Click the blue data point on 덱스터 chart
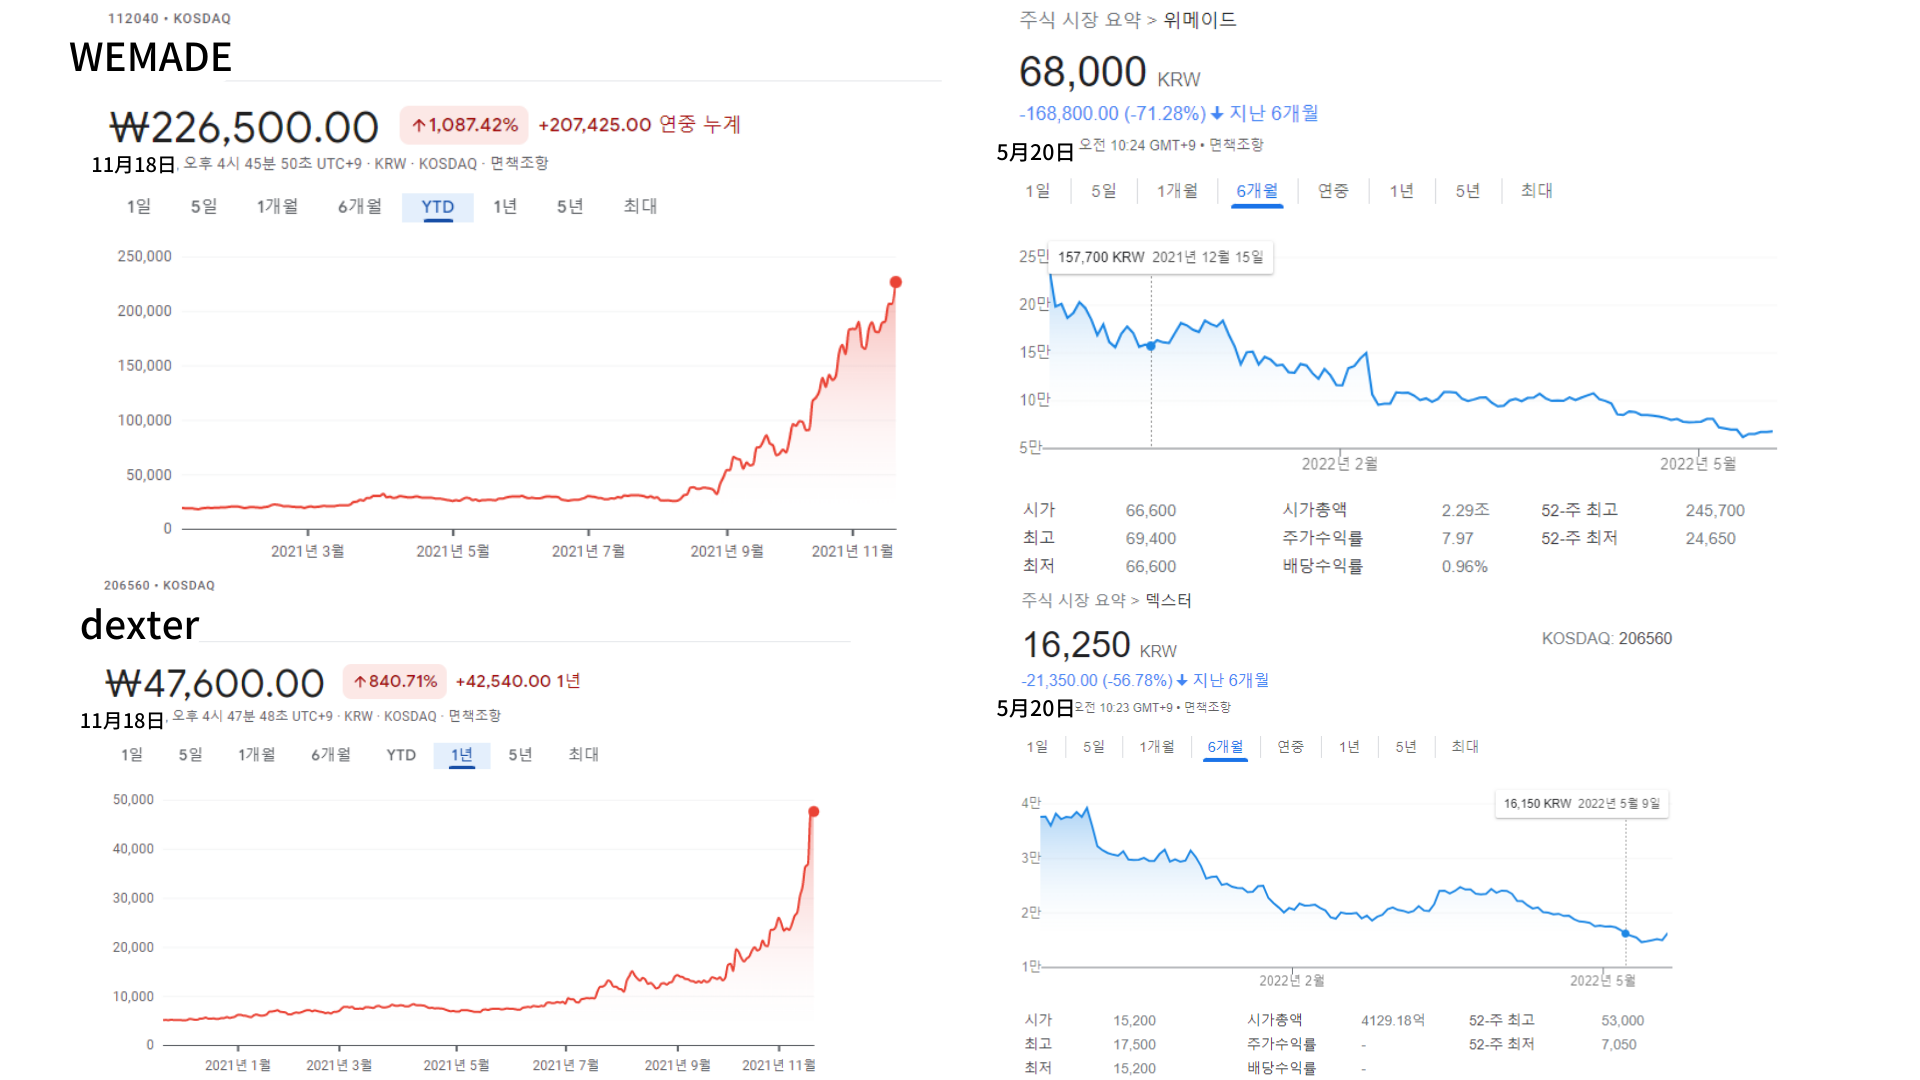1920x1080 pixels. pos(1626,934)
